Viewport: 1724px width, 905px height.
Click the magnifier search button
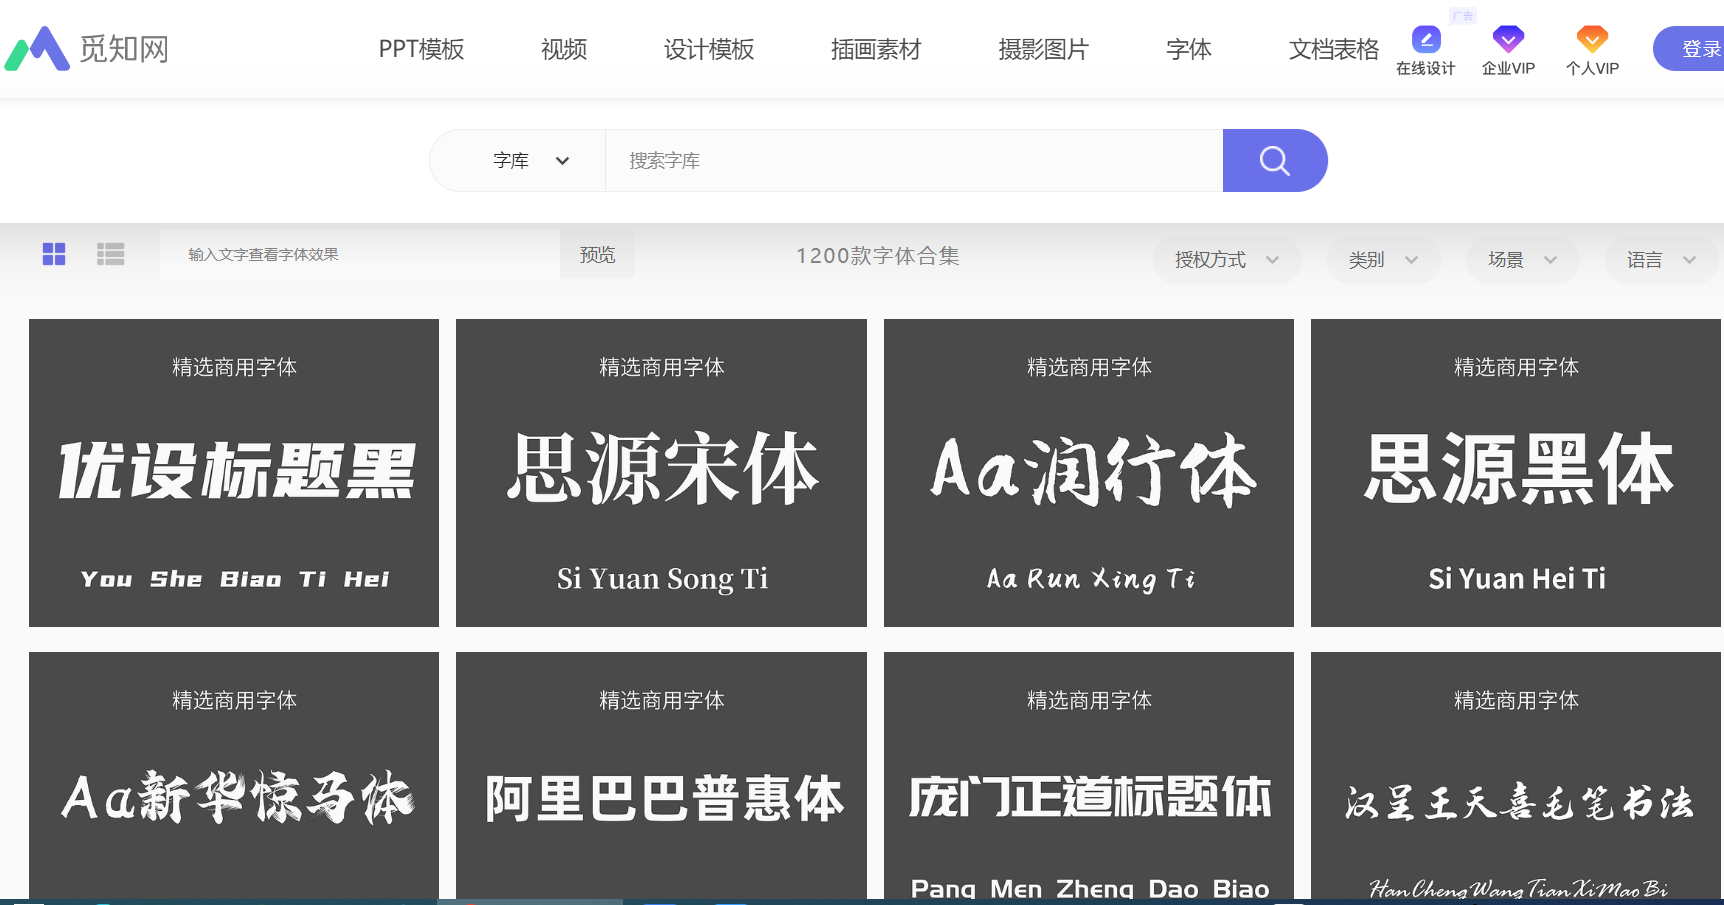tap(1274, 160)
